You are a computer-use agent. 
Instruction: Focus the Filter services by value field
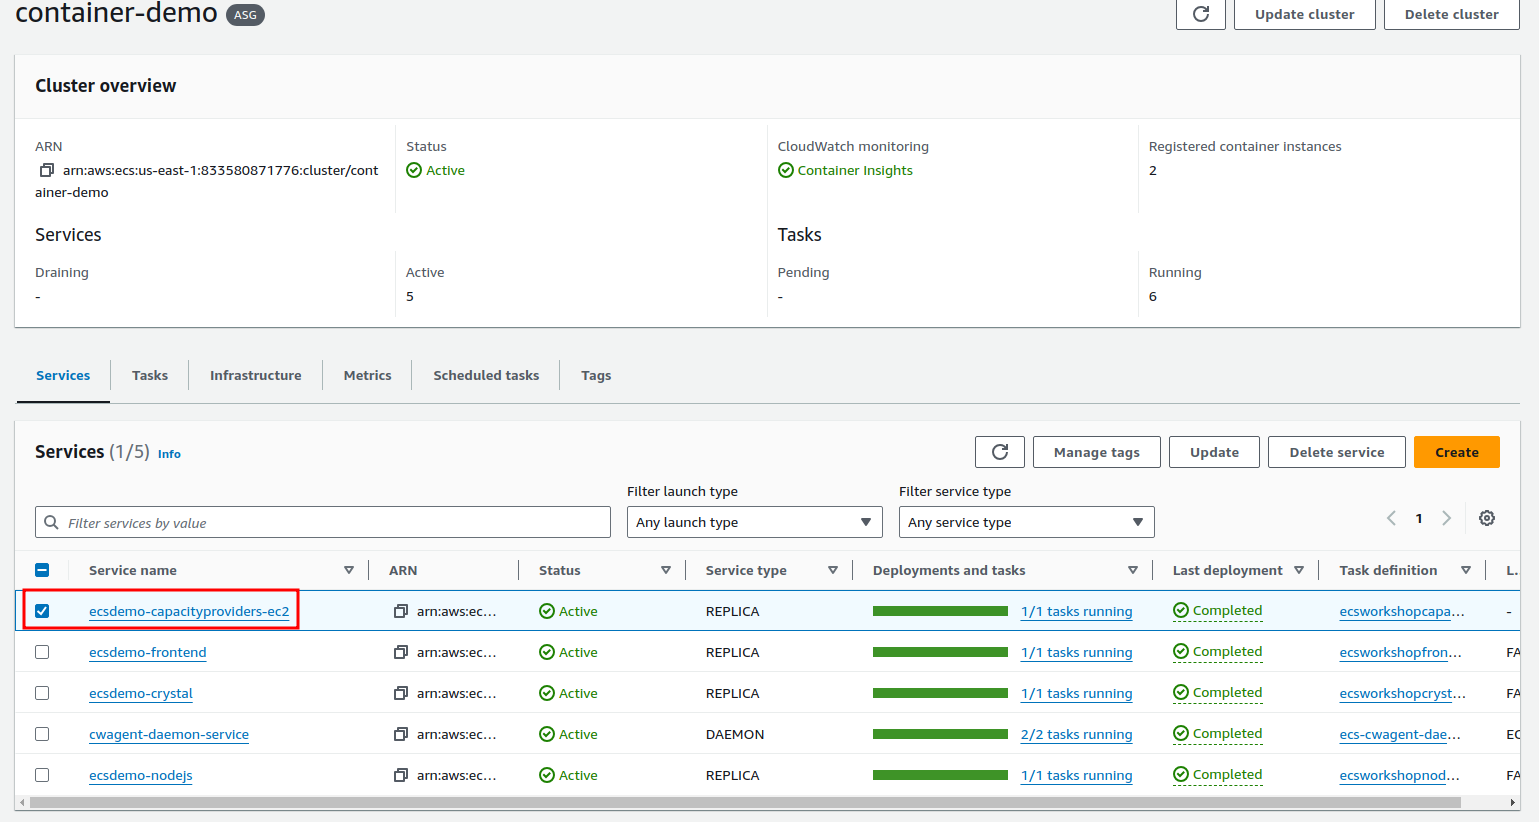pyautogui.click(x=323, y=522)
